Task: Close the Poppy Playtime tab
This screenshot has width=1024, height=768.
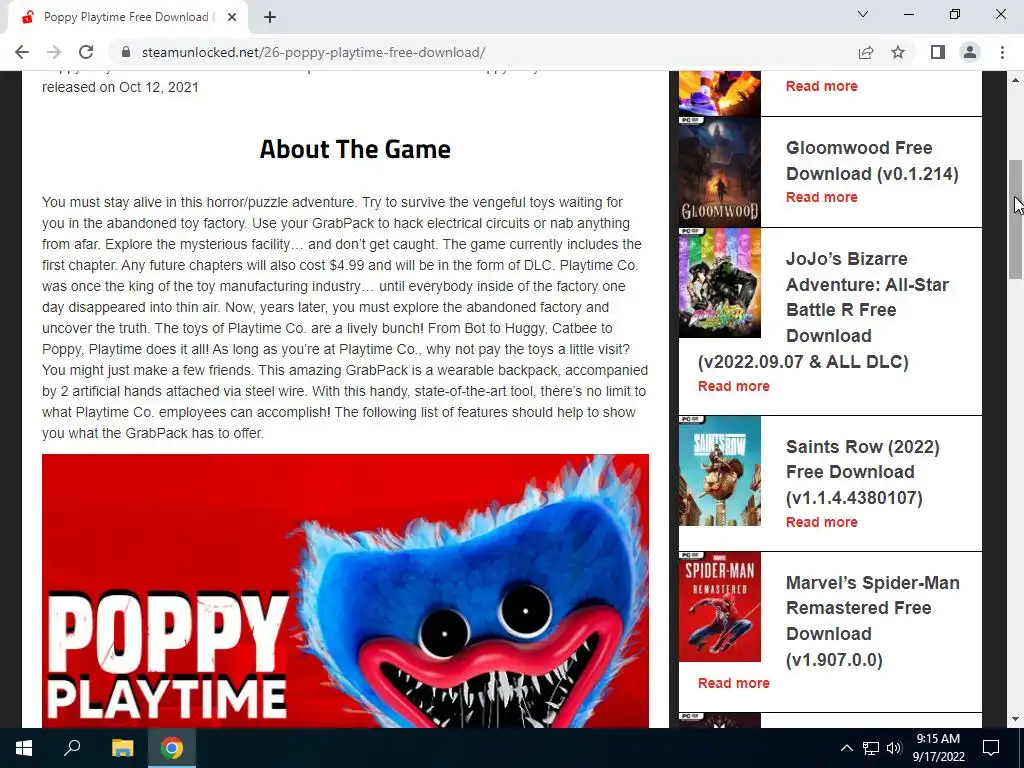Action: point(232,17)
